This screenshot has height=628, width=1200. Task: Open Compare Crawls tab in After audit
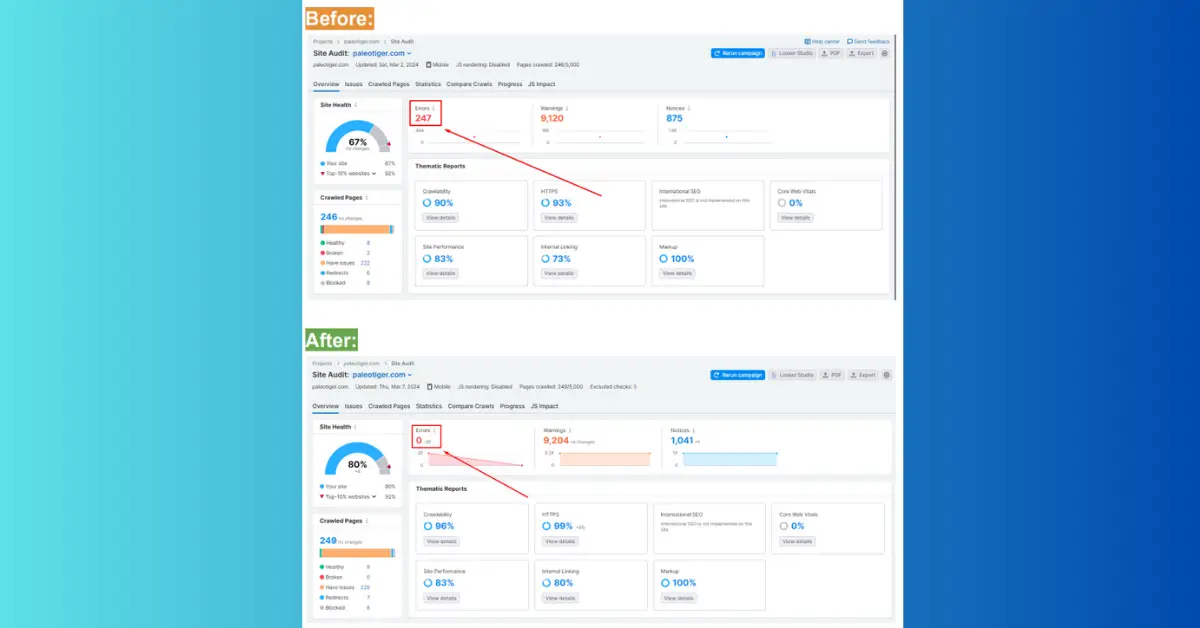click(470, 406)
